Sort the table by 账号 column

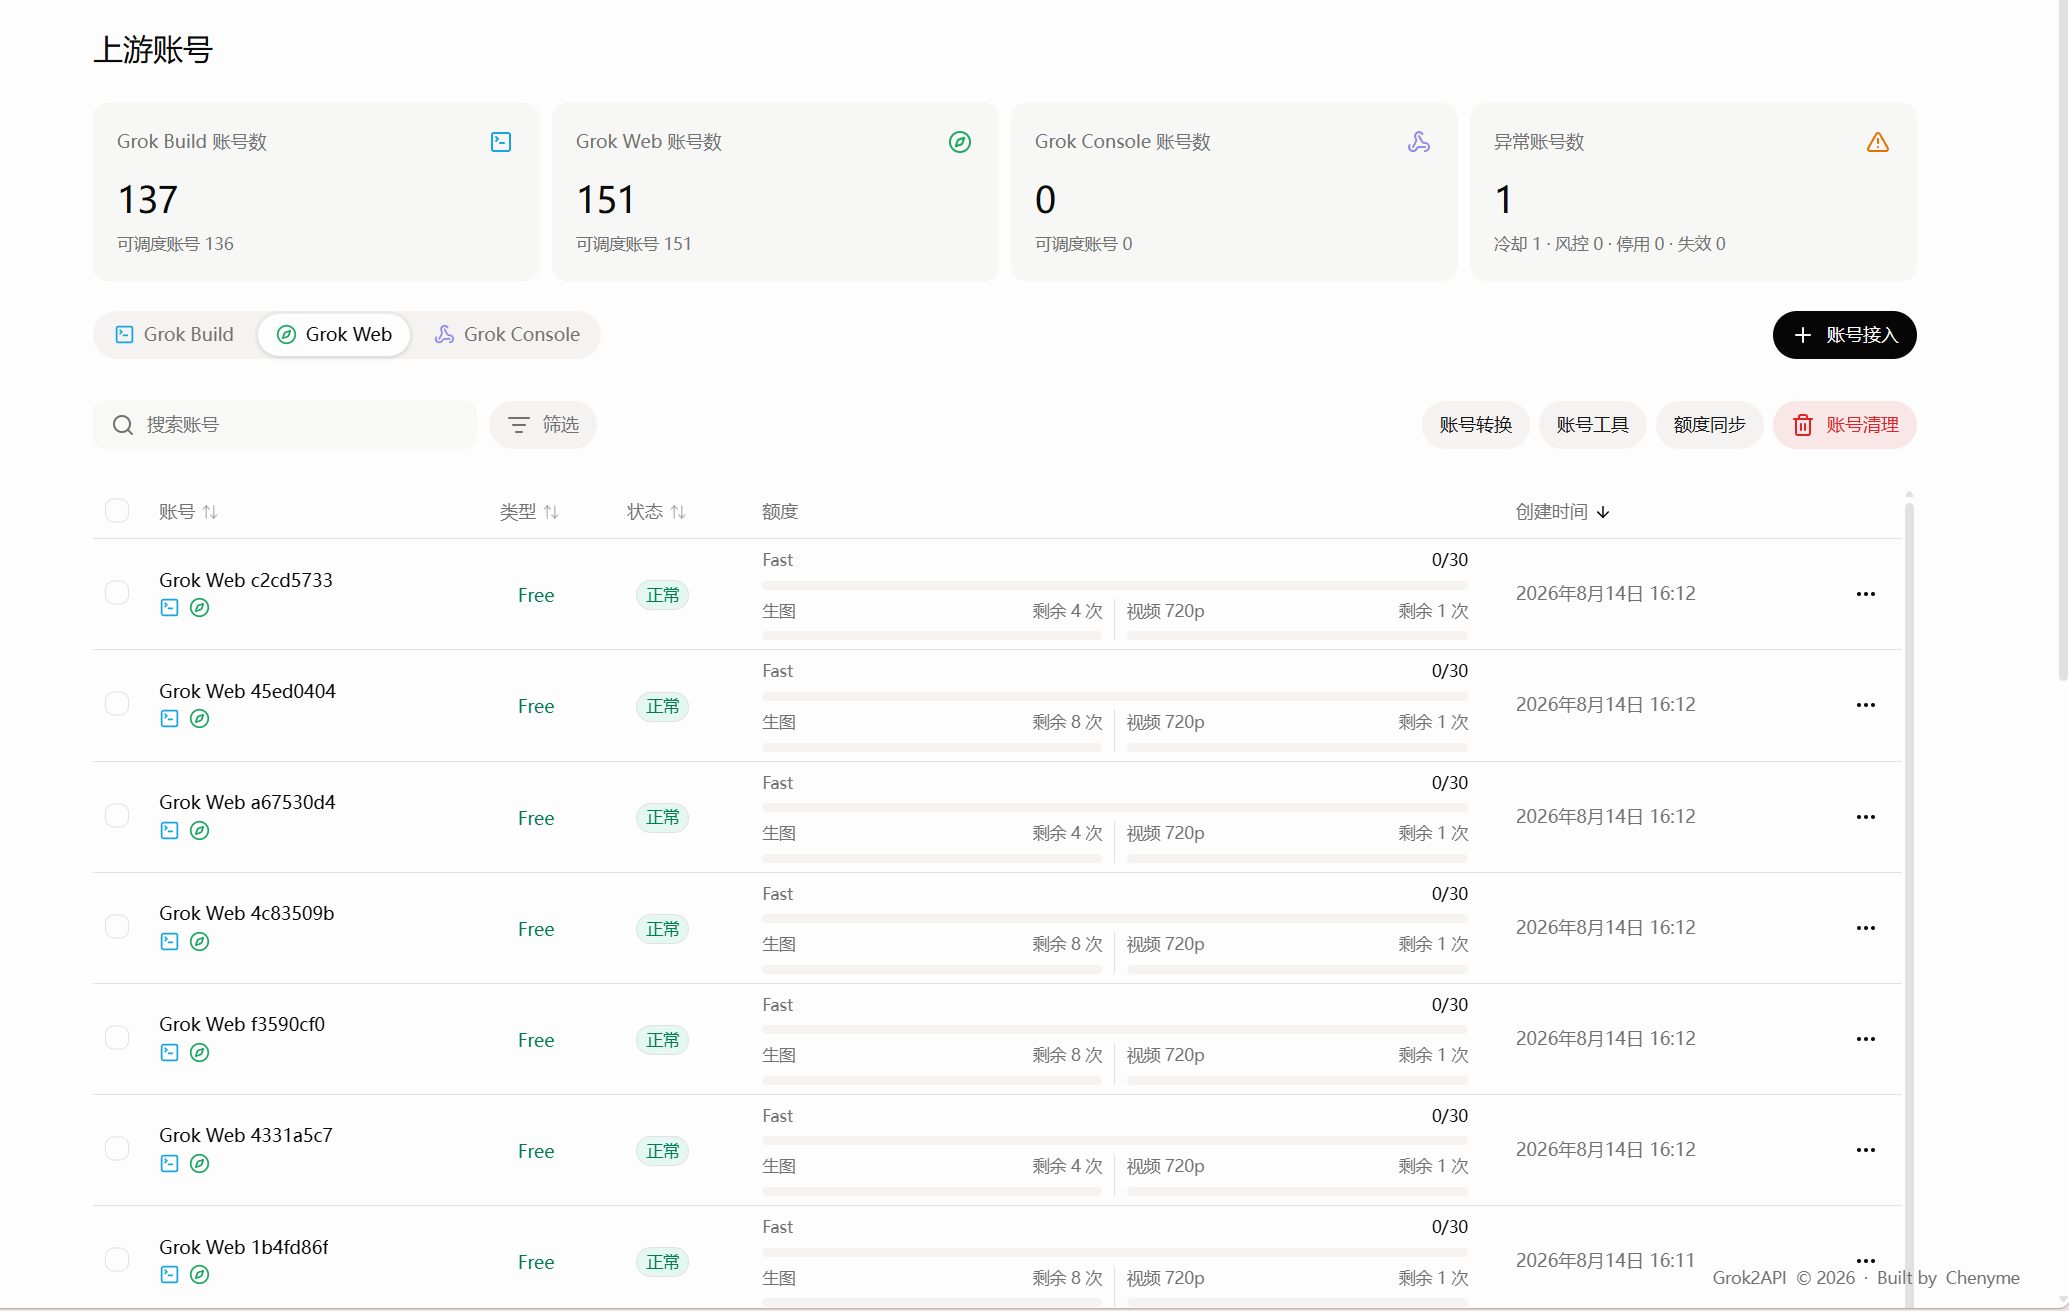click(188, 512)
